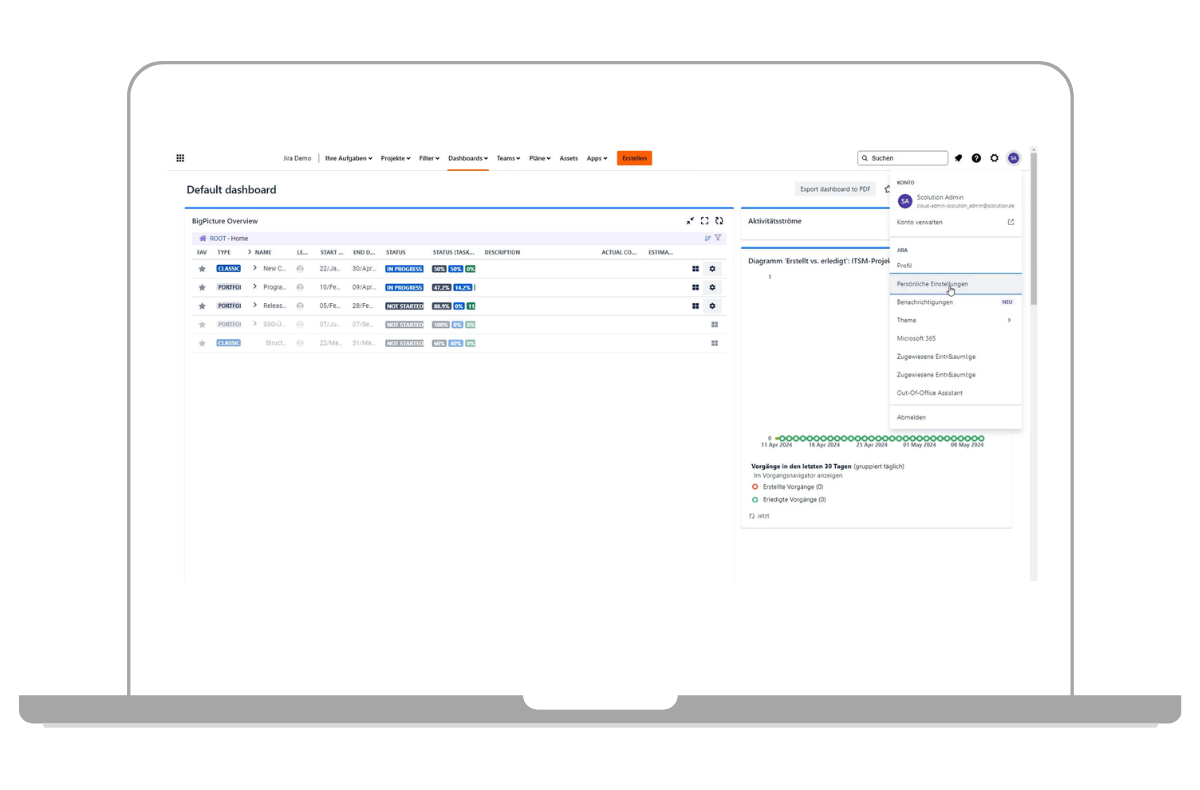Click Export dashboard to PDF
This screenshot has height=790, width=1200.
pos(835,189)
